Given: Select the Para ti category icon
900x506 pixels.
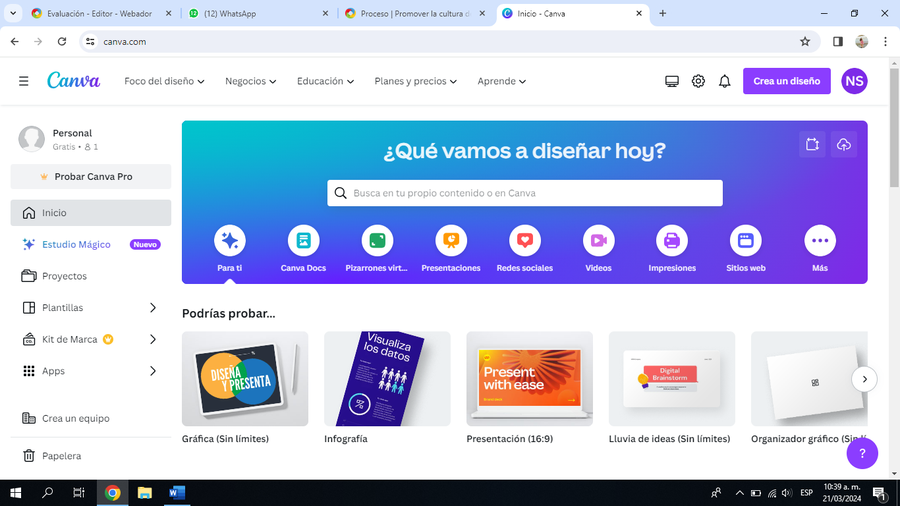Looking at the screenshot, I should point(230,240).
